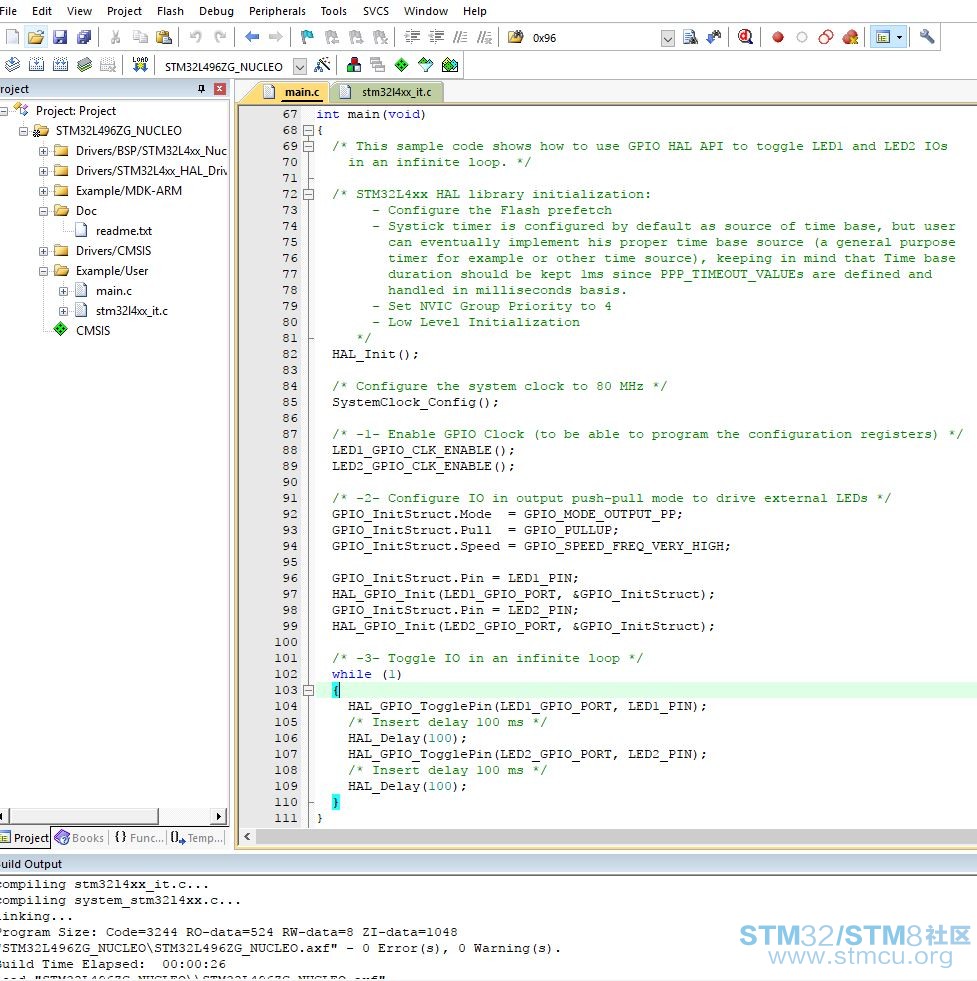Open the dropdown arrow beside the Window layout button

[899, 37]
